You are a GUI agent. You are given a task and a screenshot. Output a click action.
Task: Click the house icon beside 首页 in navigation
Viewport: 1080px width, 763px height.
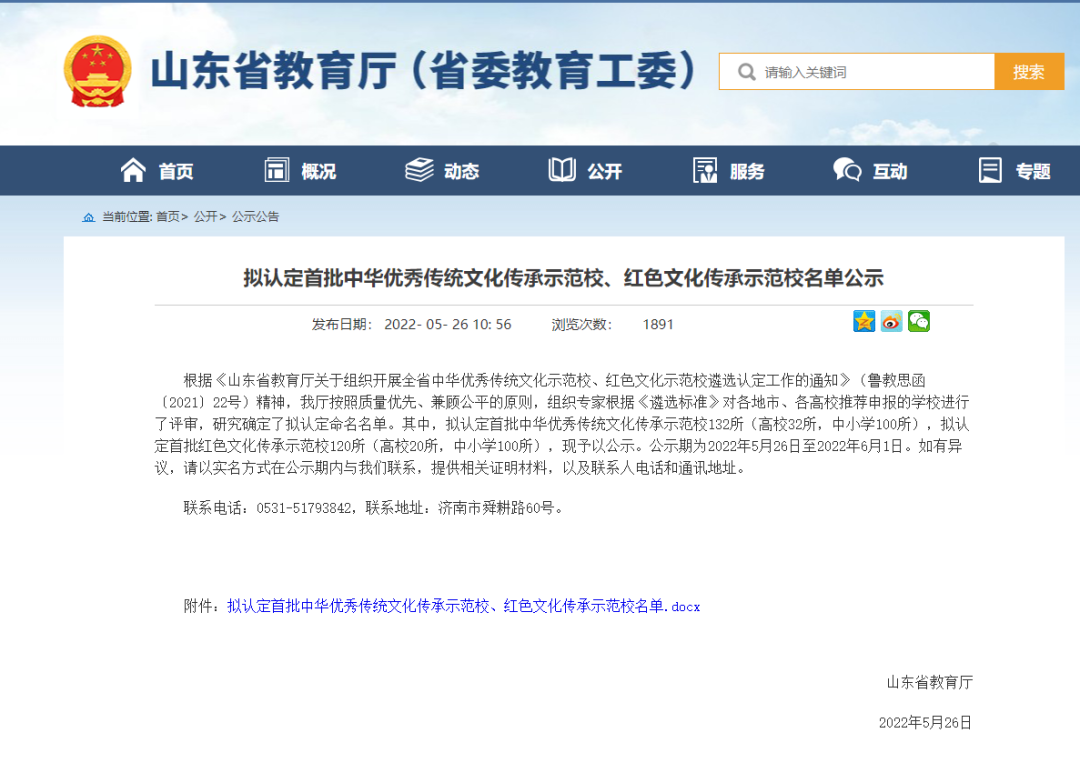tap(133, 171)
